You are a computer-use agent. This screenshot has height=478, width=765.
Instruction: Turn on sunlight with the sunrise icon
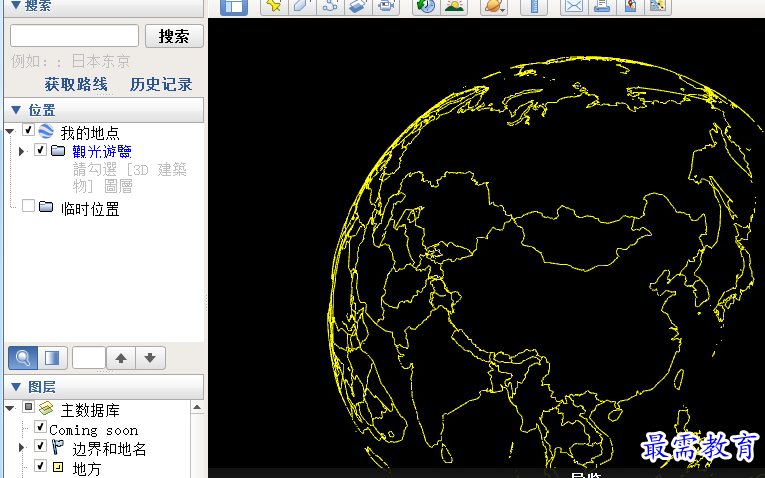[x=454, y=6]
